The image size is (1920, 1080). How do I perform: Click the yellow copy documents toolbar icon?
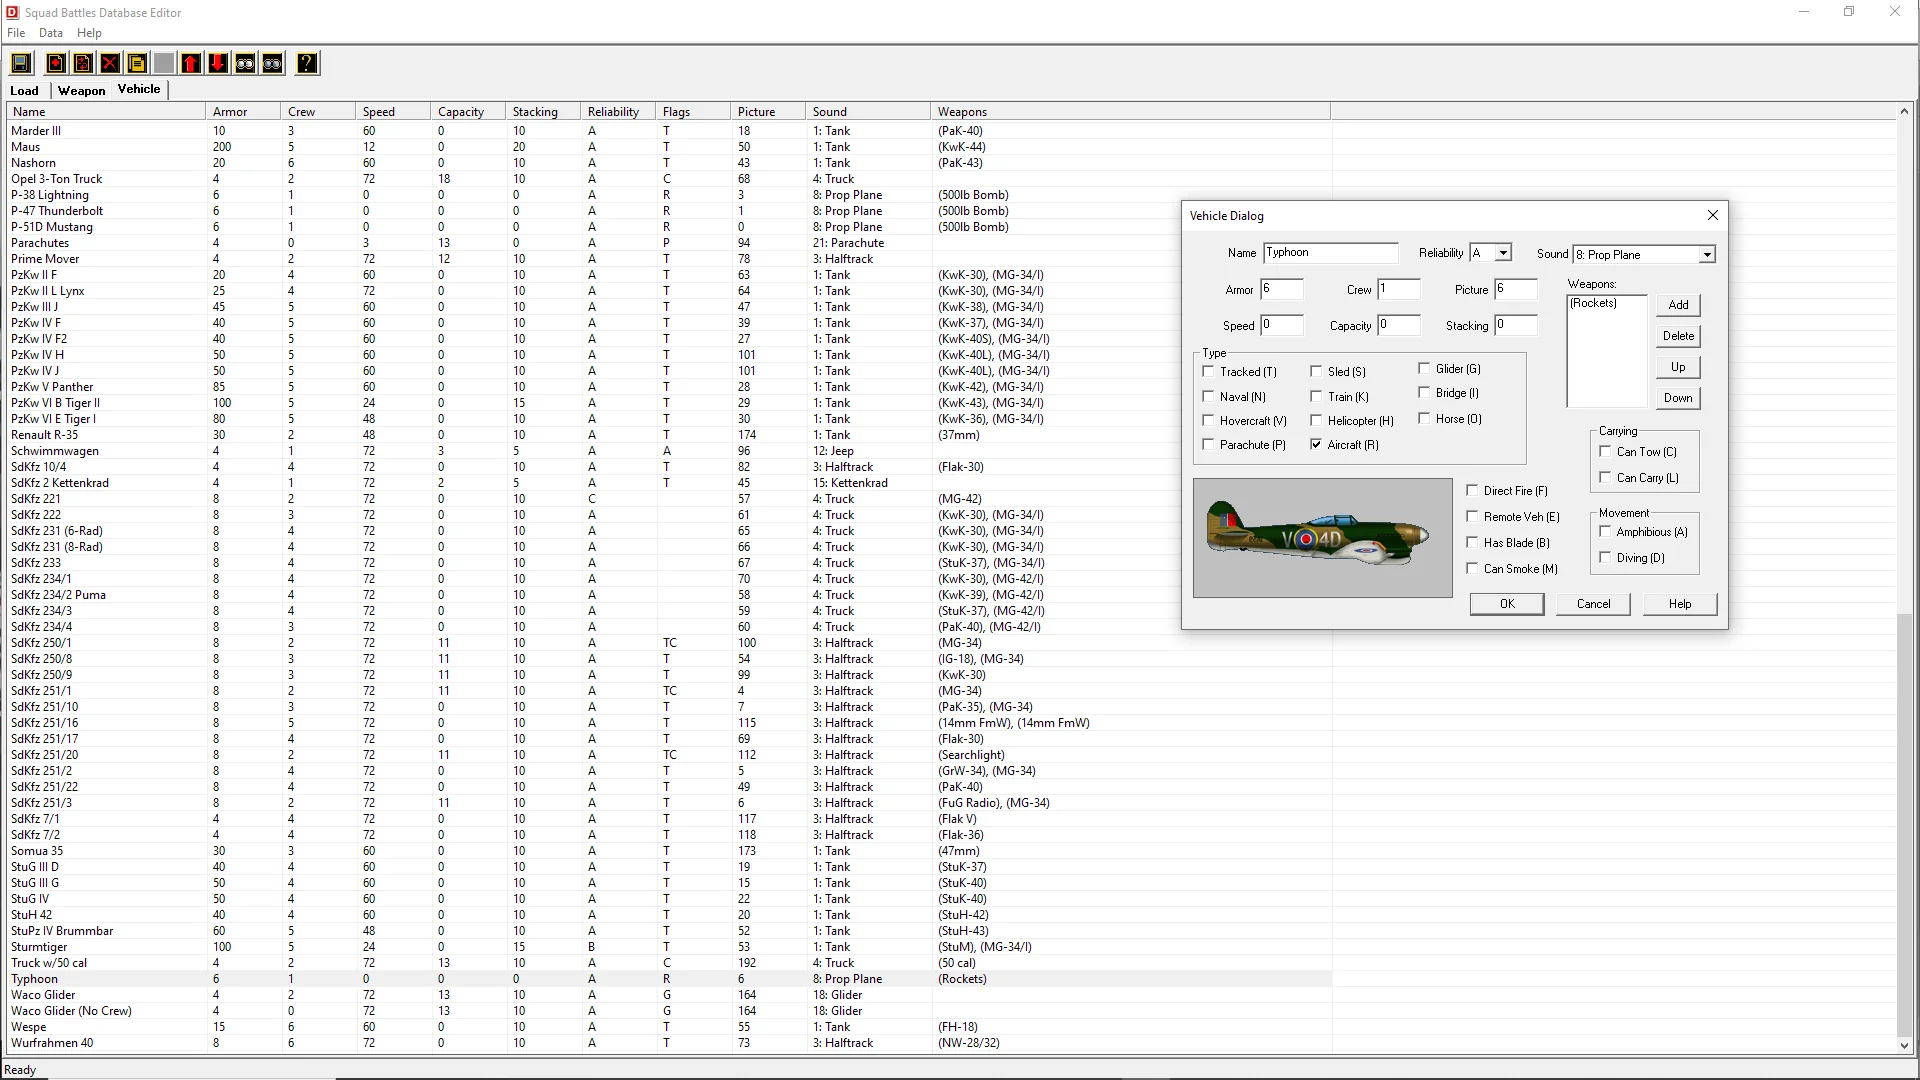137,64
